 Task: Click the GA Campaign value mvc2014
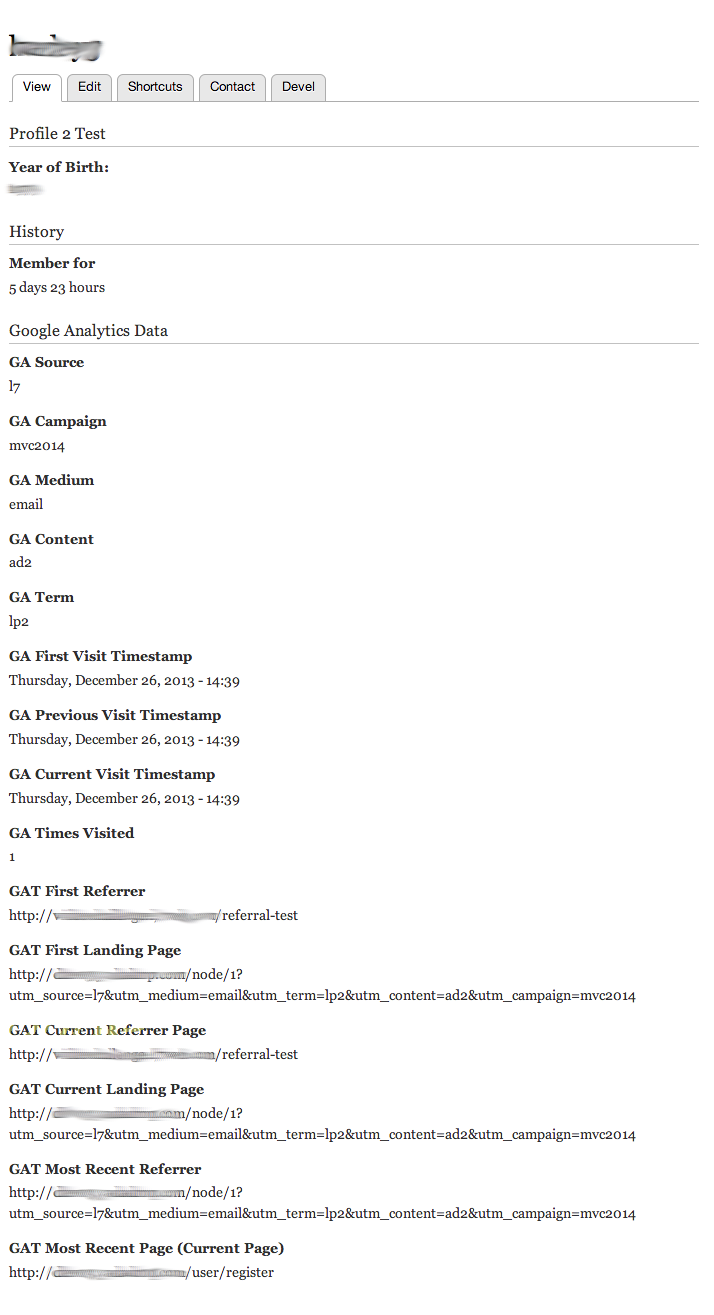pyautogui.click(x=37, y=446)
